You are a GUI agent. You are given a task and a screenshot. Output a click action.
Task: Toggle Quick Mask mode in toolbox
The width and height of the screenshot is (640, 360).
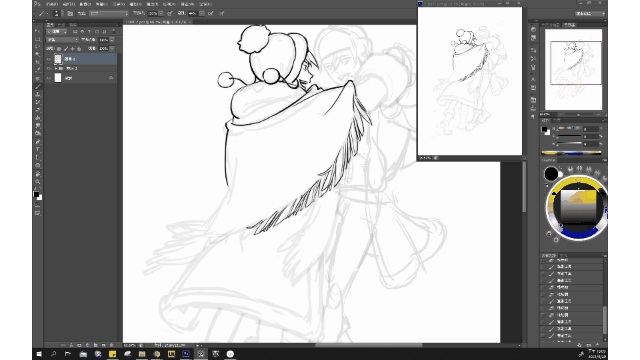pyautogui.click(x=38, y=205)
